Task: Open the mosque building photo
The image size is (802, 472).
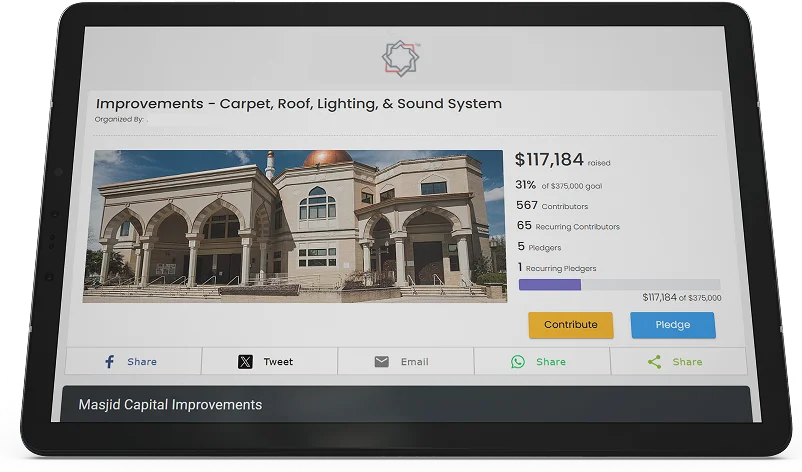Action: 299,226
